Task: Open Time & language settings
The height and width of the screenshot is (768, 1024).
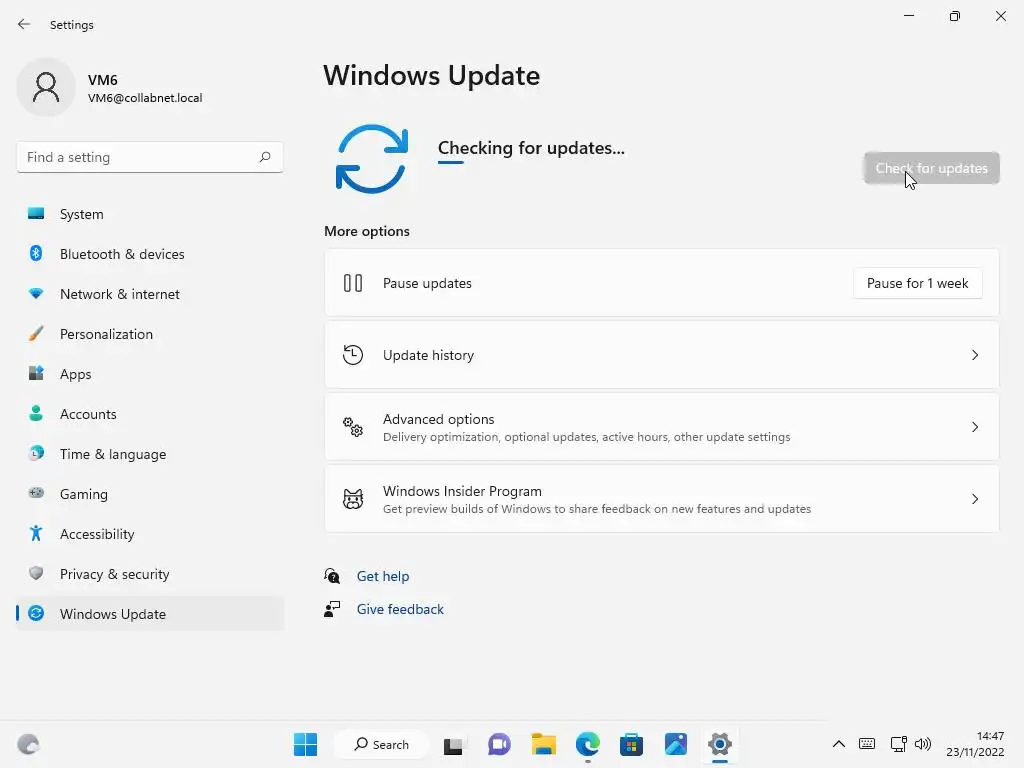Action: 150,454
